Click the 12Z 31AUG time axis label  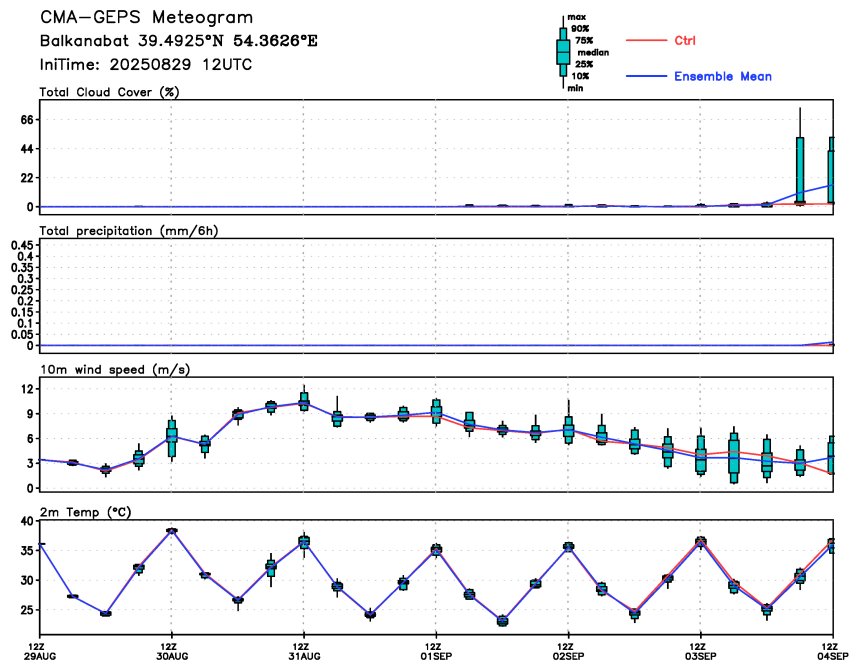pyautogui.click(x=304, y=651)
